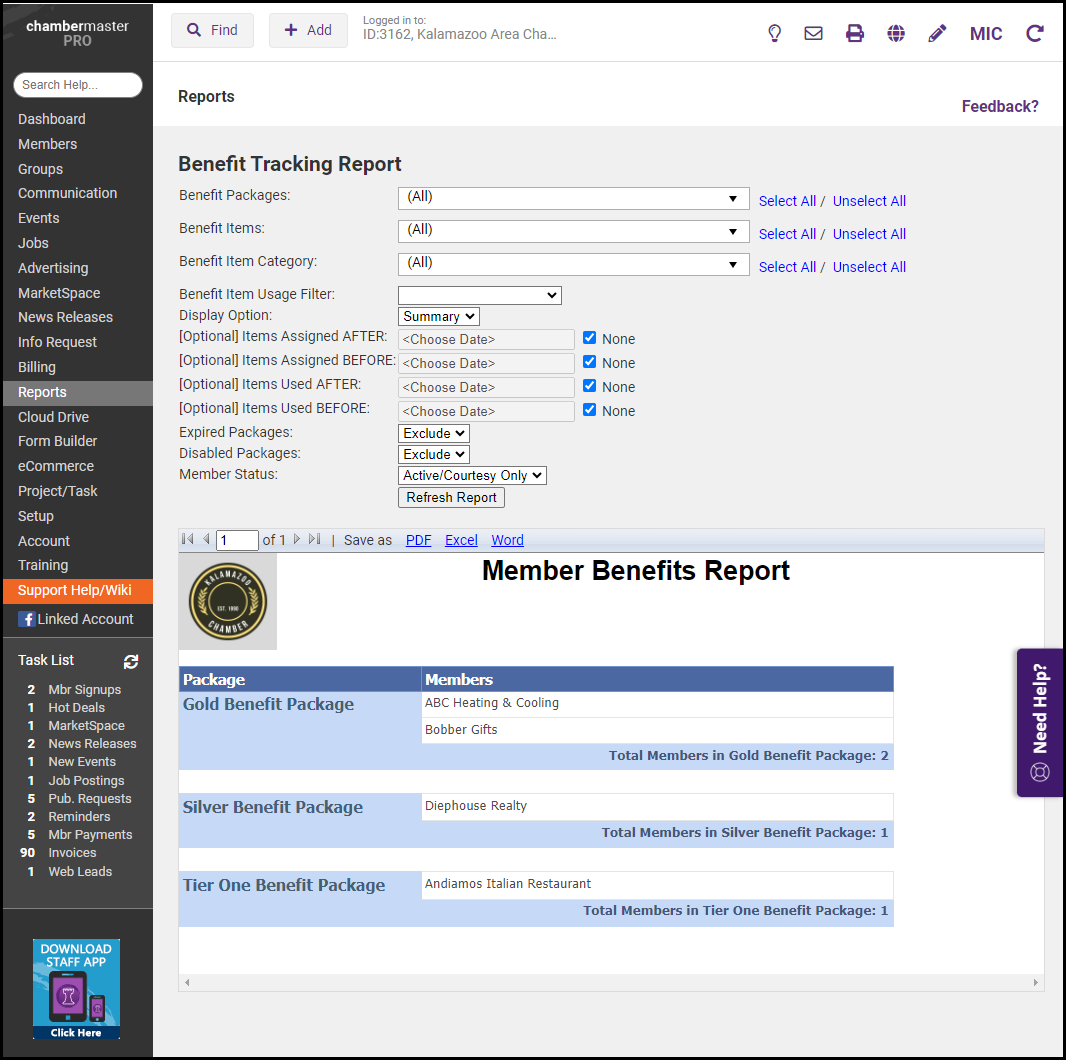Open Billing in the left sidebar
Screen dimensions: 1066x1060
37,367
